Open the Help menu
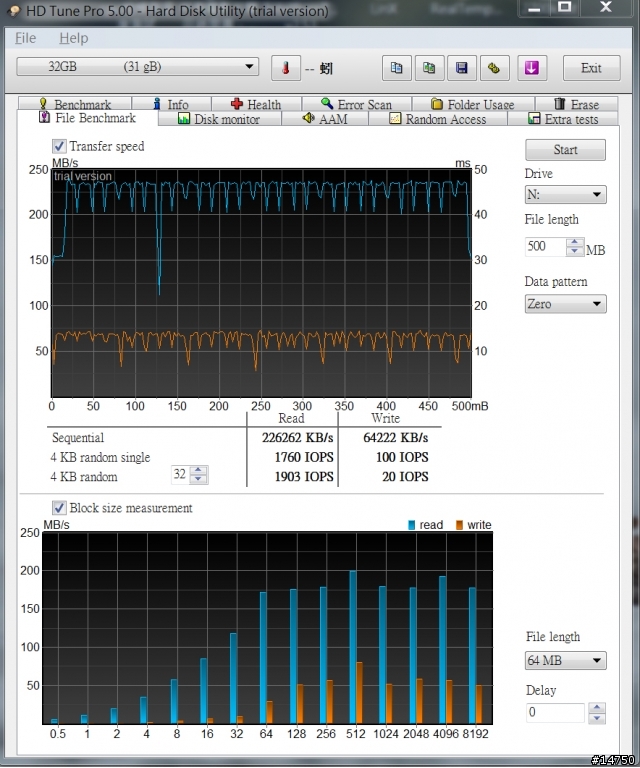This screenshot has width=640, height=768. point(73,38)
